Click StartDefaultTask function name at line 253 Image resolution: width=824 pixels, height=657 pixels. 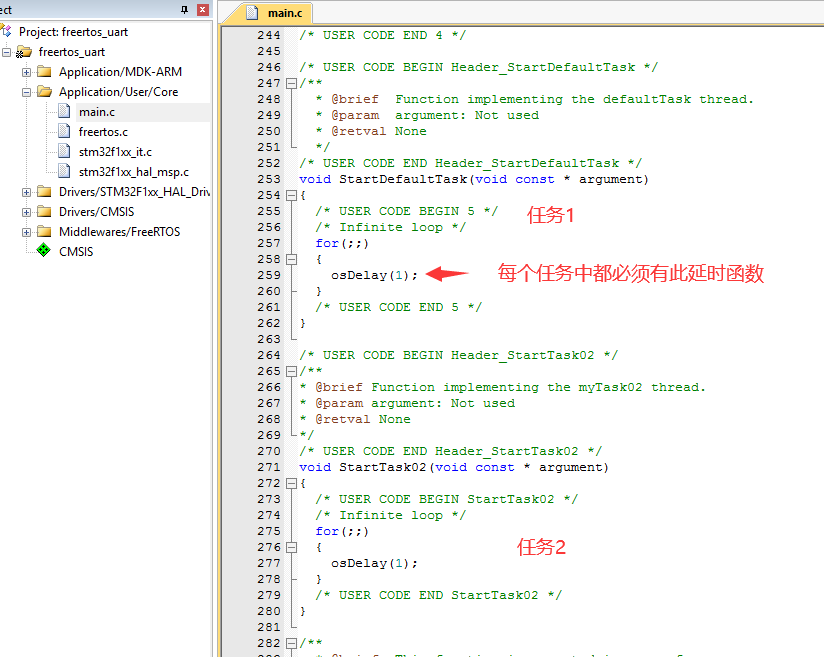click(403, 179)
